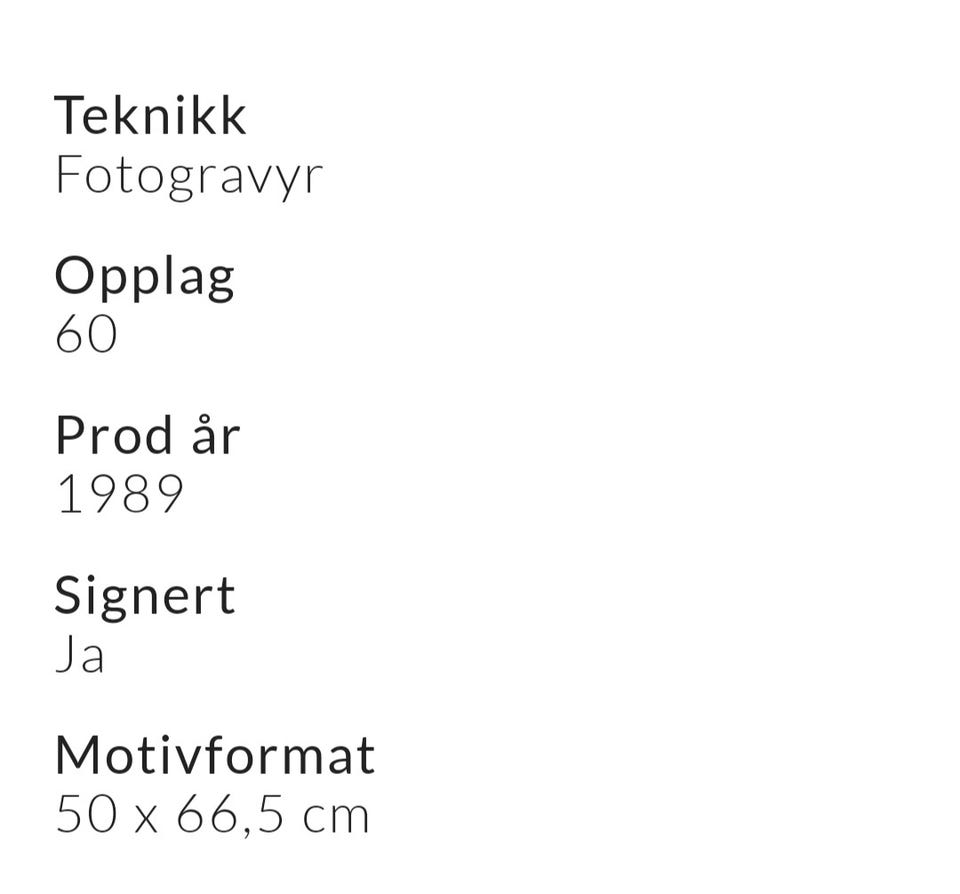Click the Opplag label

144,277
